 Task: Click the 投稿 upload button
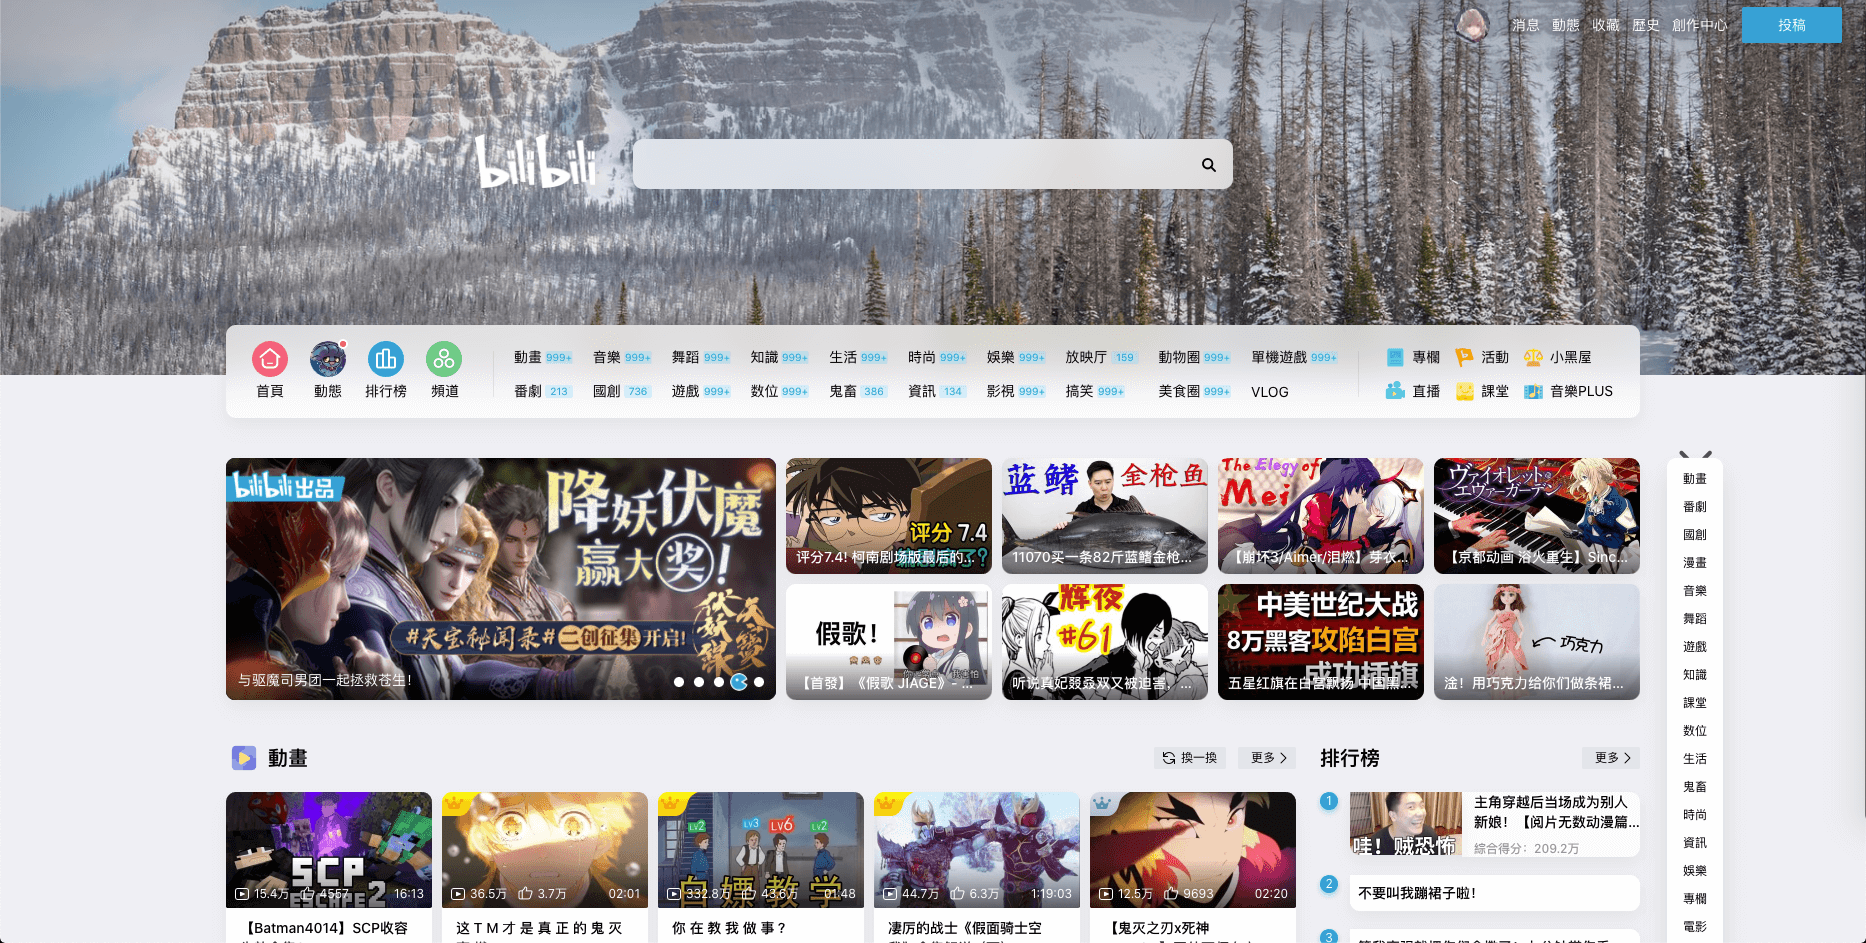[x=1791, y=25]
